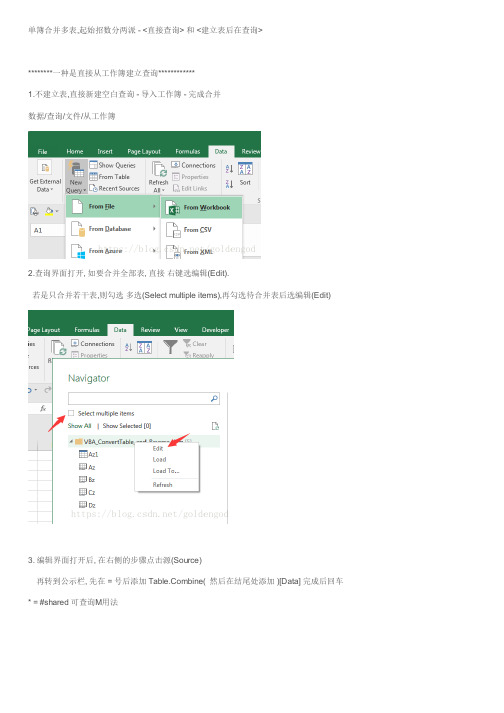
Task: Switch to the Home tab
Action: tap(75, 151)
